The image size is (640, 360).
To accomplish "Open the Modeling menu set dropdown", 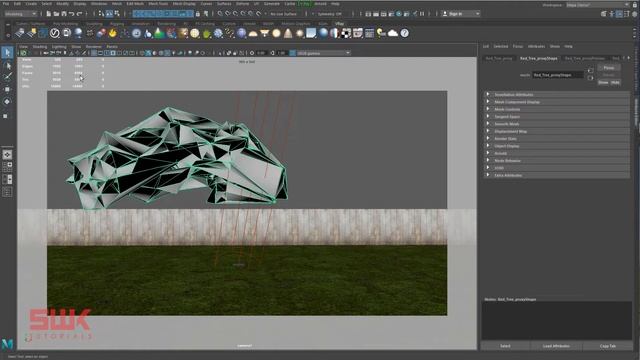I will click(x=20, y=14).
